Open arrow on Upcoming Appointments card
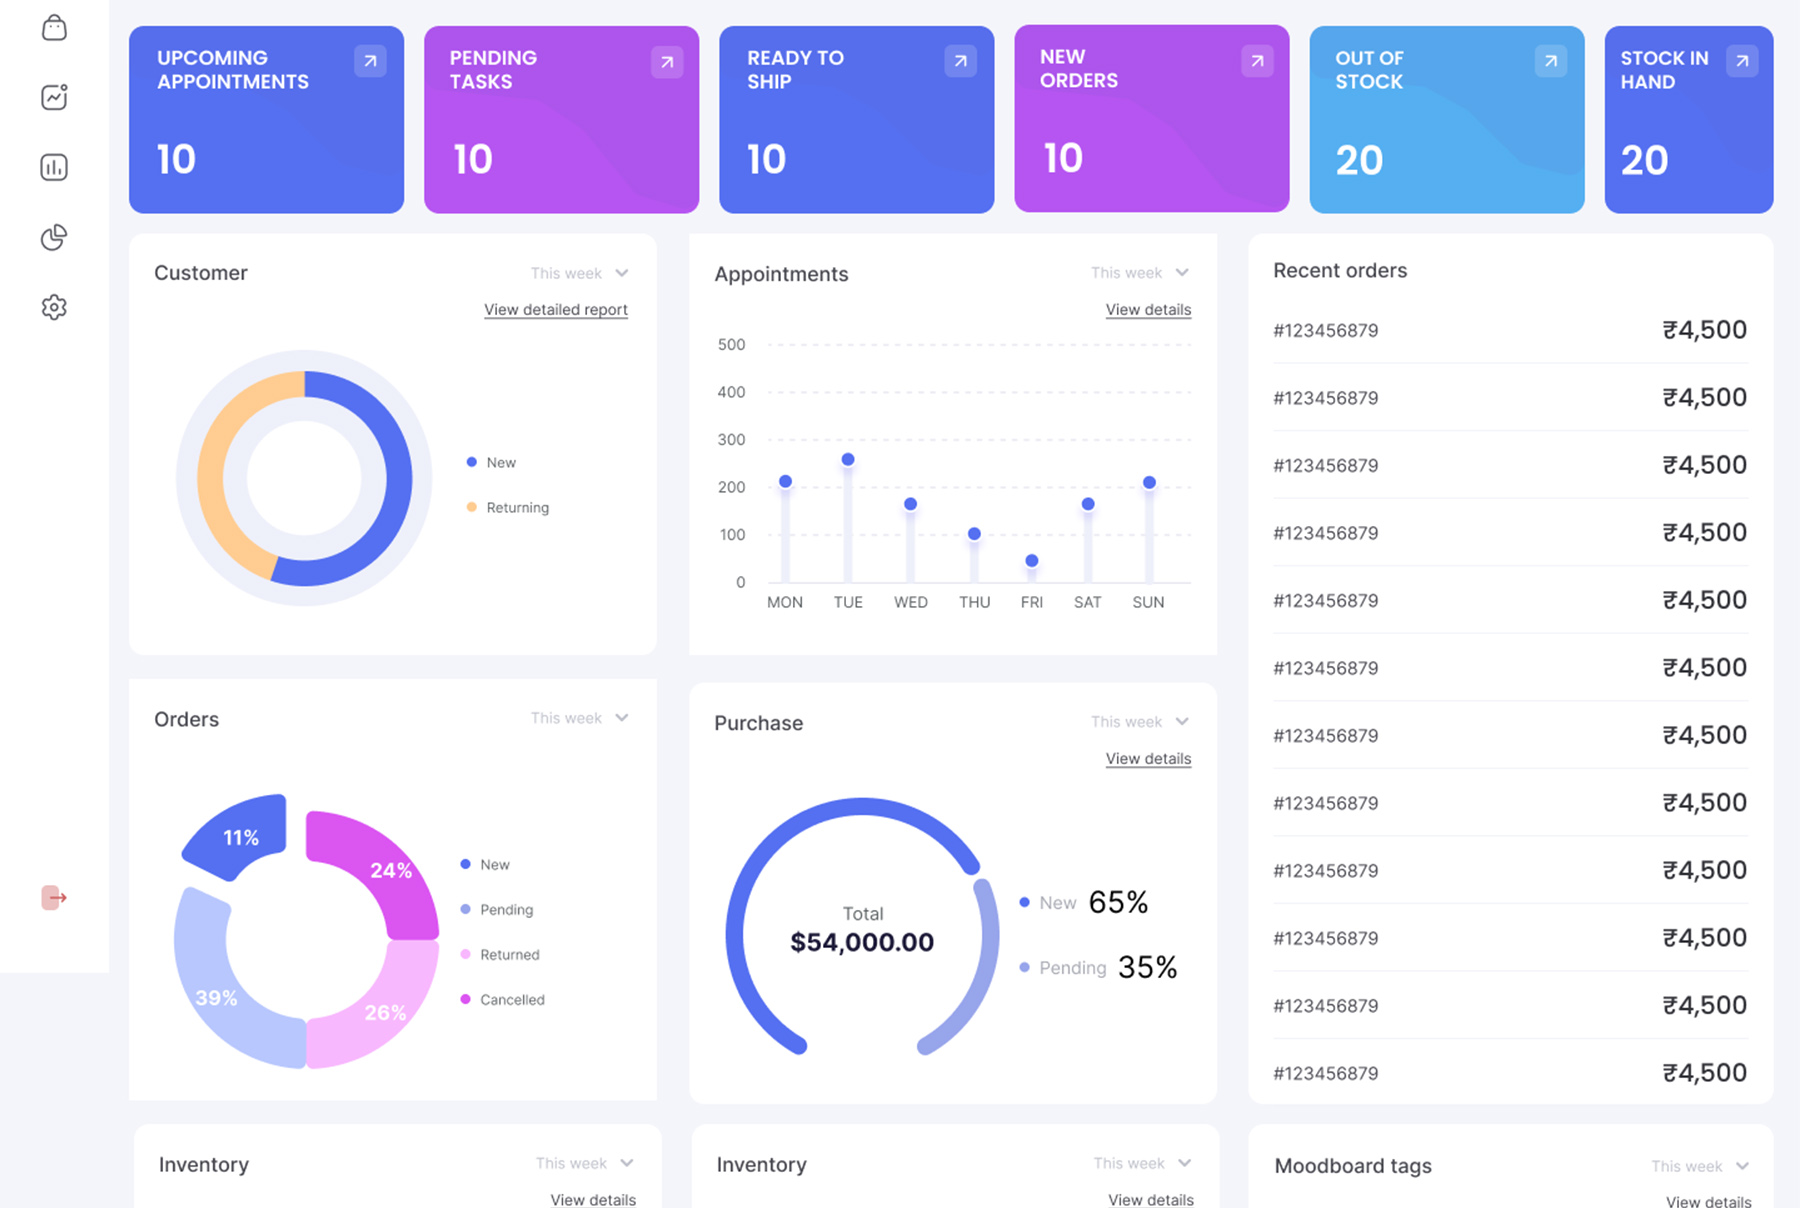Image resolution: width=1800 pixels, height=1208 pixels. pyautogui.click(x=370, y=61)
